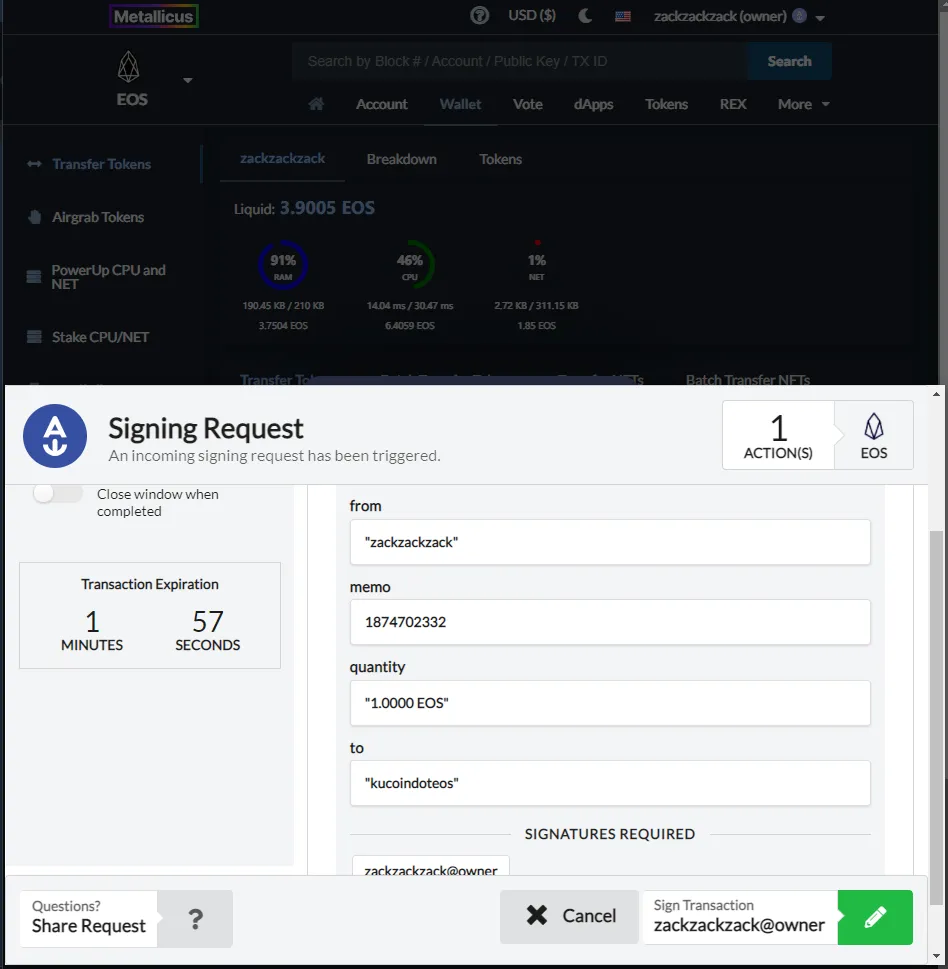Click the Liquid 3.9005 EOS balance
The width and height of the screenshot is (948, 969).
[304, 208]
